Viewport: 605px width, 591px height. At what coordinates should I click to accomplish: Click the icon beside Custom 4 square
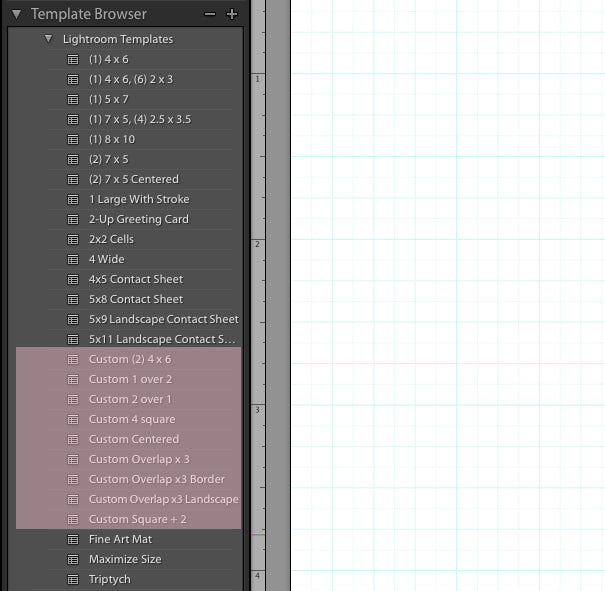pos(73,419)
